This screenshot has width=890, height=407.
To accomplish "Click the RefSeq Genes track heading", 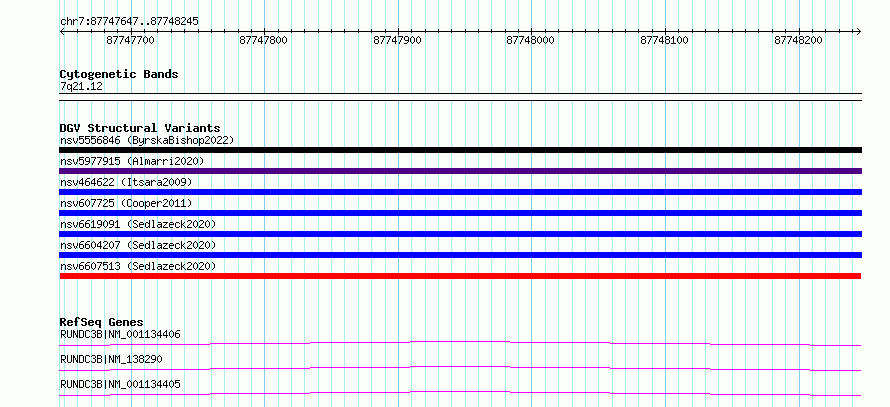I will (102, 322).
